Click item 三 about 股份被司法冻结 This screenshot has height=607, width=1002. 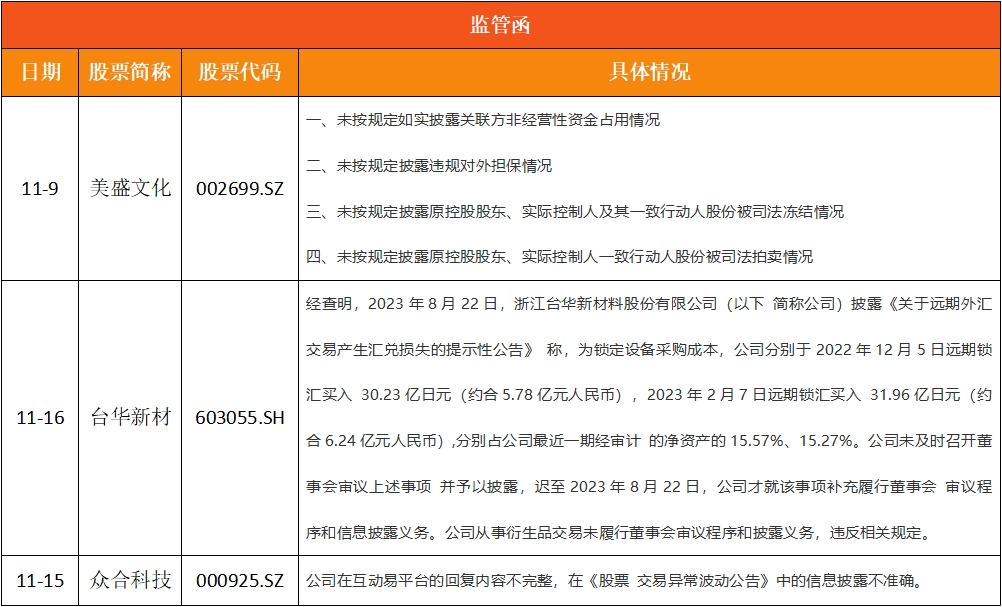(x=575, y=212)
